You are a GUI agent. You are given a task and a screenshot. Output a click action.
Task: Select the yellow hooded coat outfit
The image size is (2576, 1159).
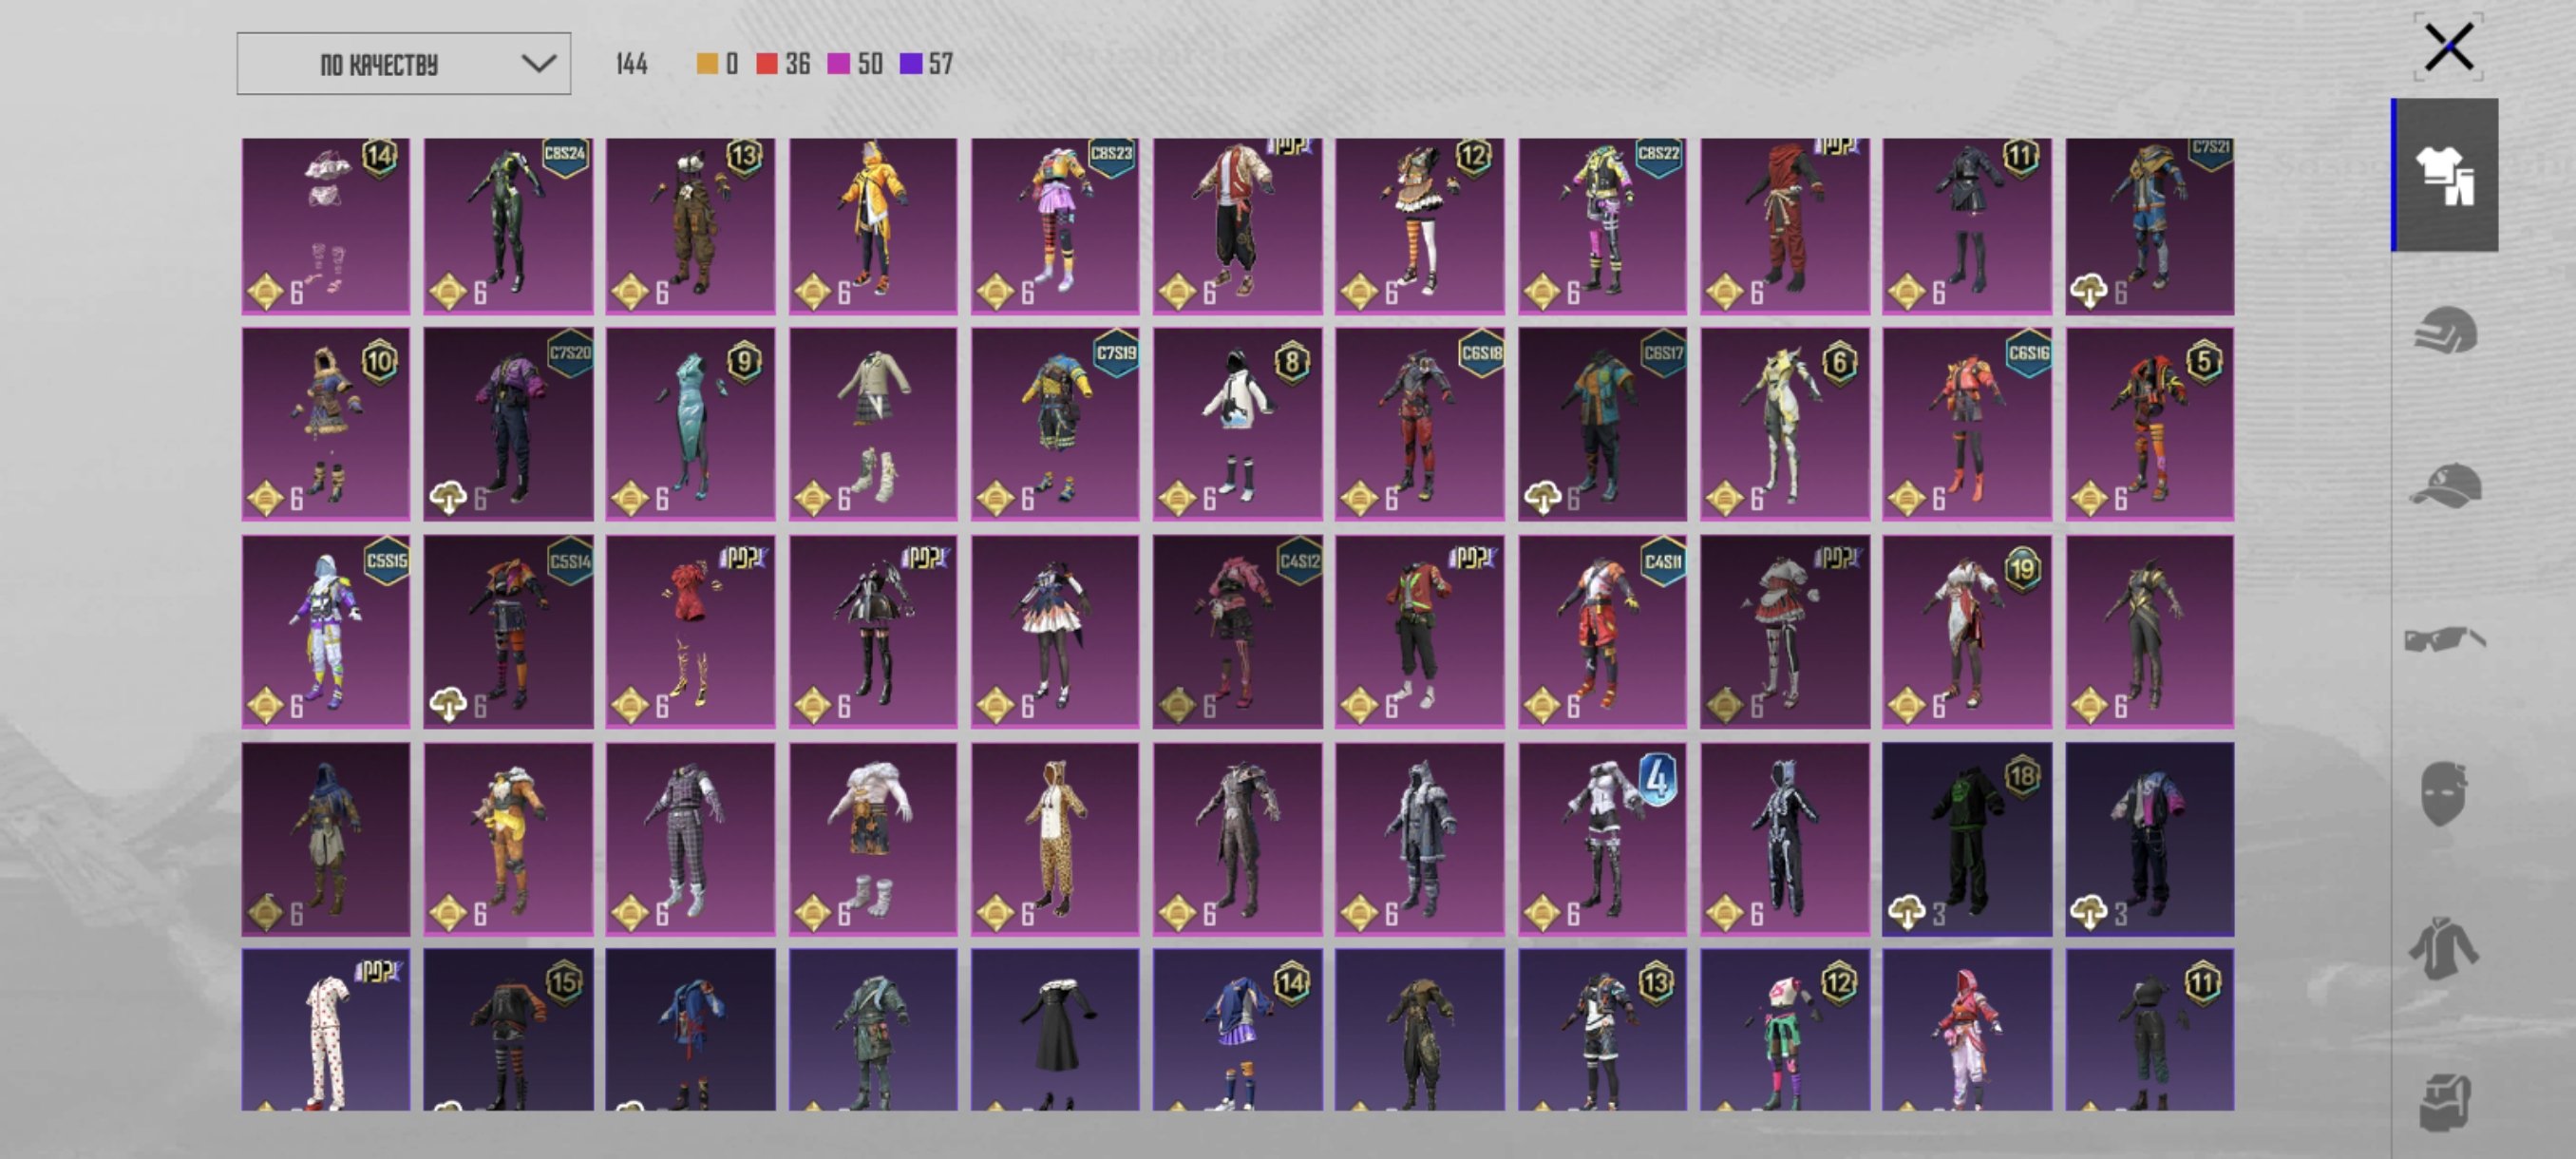[873, 226]
